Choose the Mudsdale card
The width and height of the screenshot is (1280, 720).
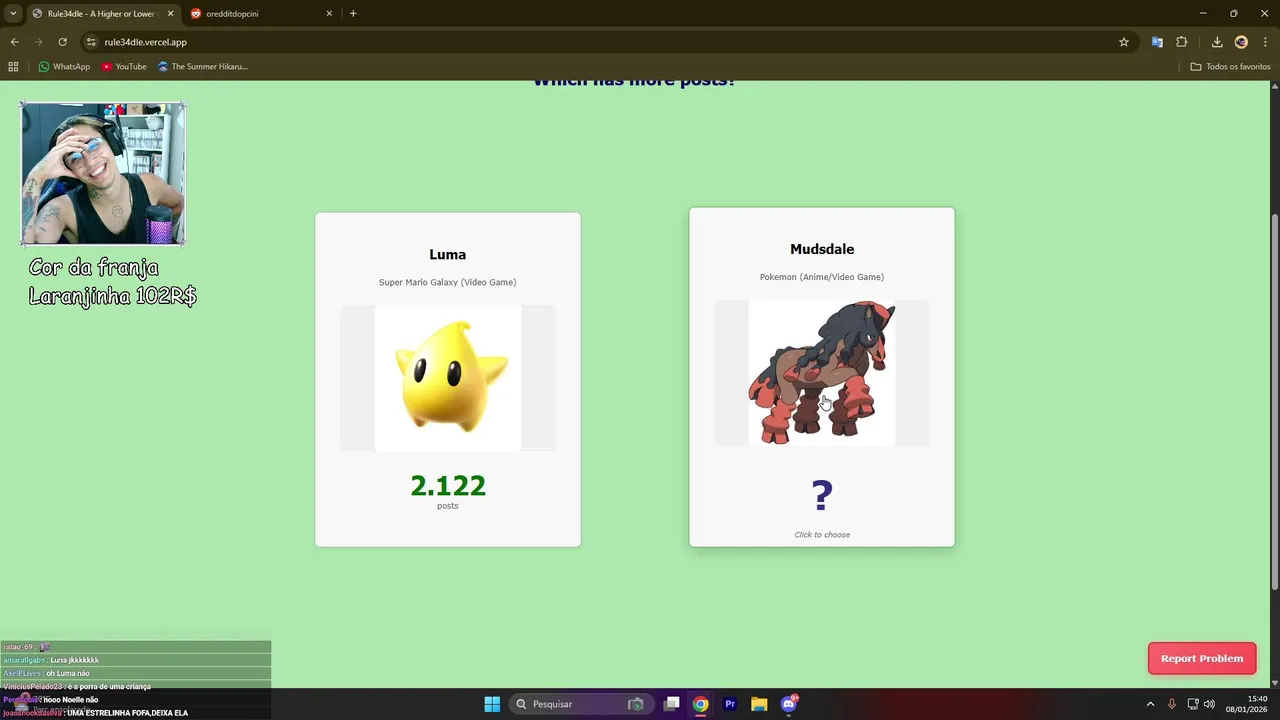coord(822,377)
